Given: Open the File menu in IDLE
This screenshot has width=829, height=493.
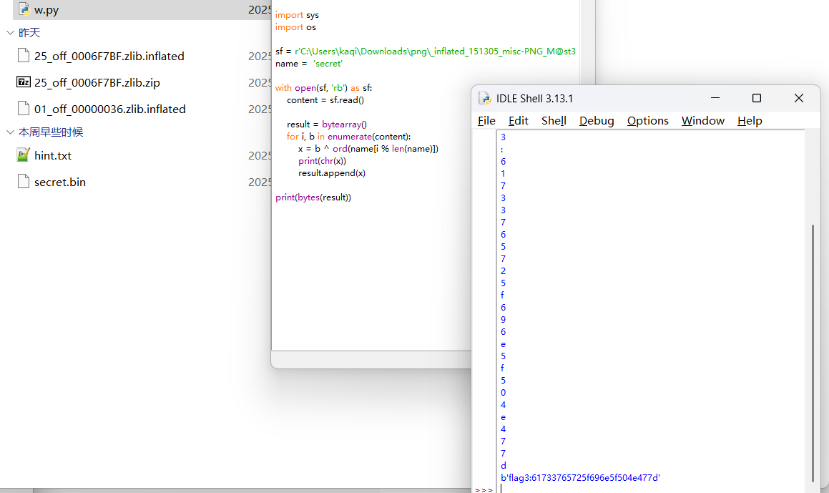Looking at the screenshot, I should coord(486,121).
